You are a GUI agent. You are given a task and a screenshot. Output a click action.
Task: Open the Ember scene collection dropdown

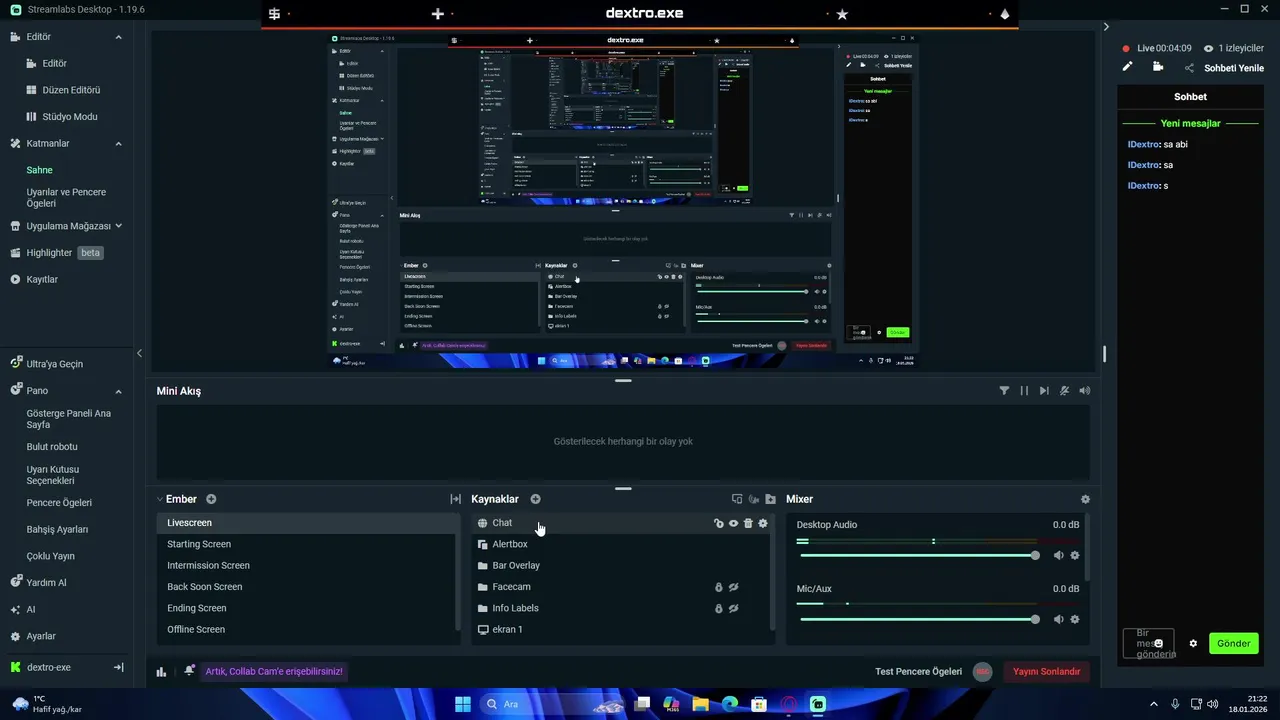coord(160,499)
